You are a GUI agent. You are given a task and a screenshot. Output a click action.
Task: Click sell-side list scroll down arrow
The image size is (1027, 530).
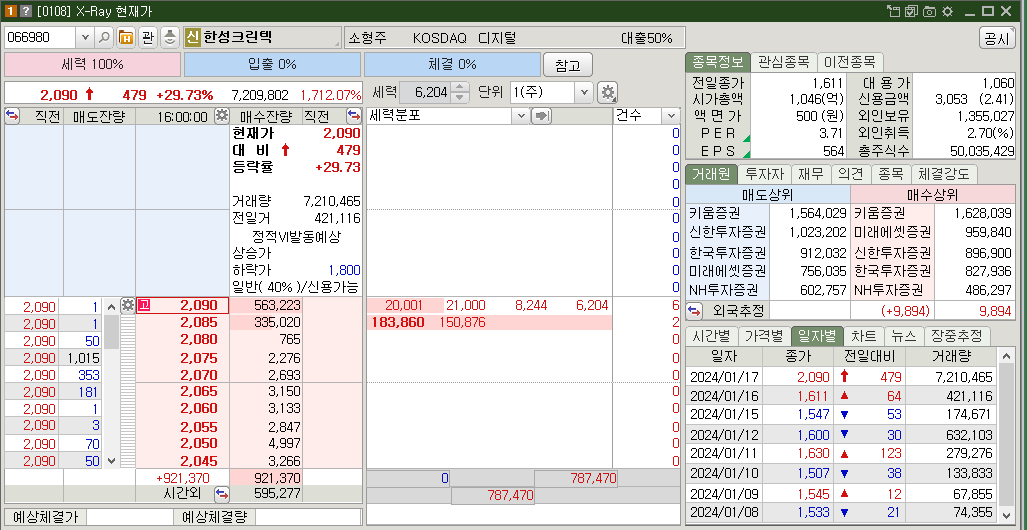point(111,461)
